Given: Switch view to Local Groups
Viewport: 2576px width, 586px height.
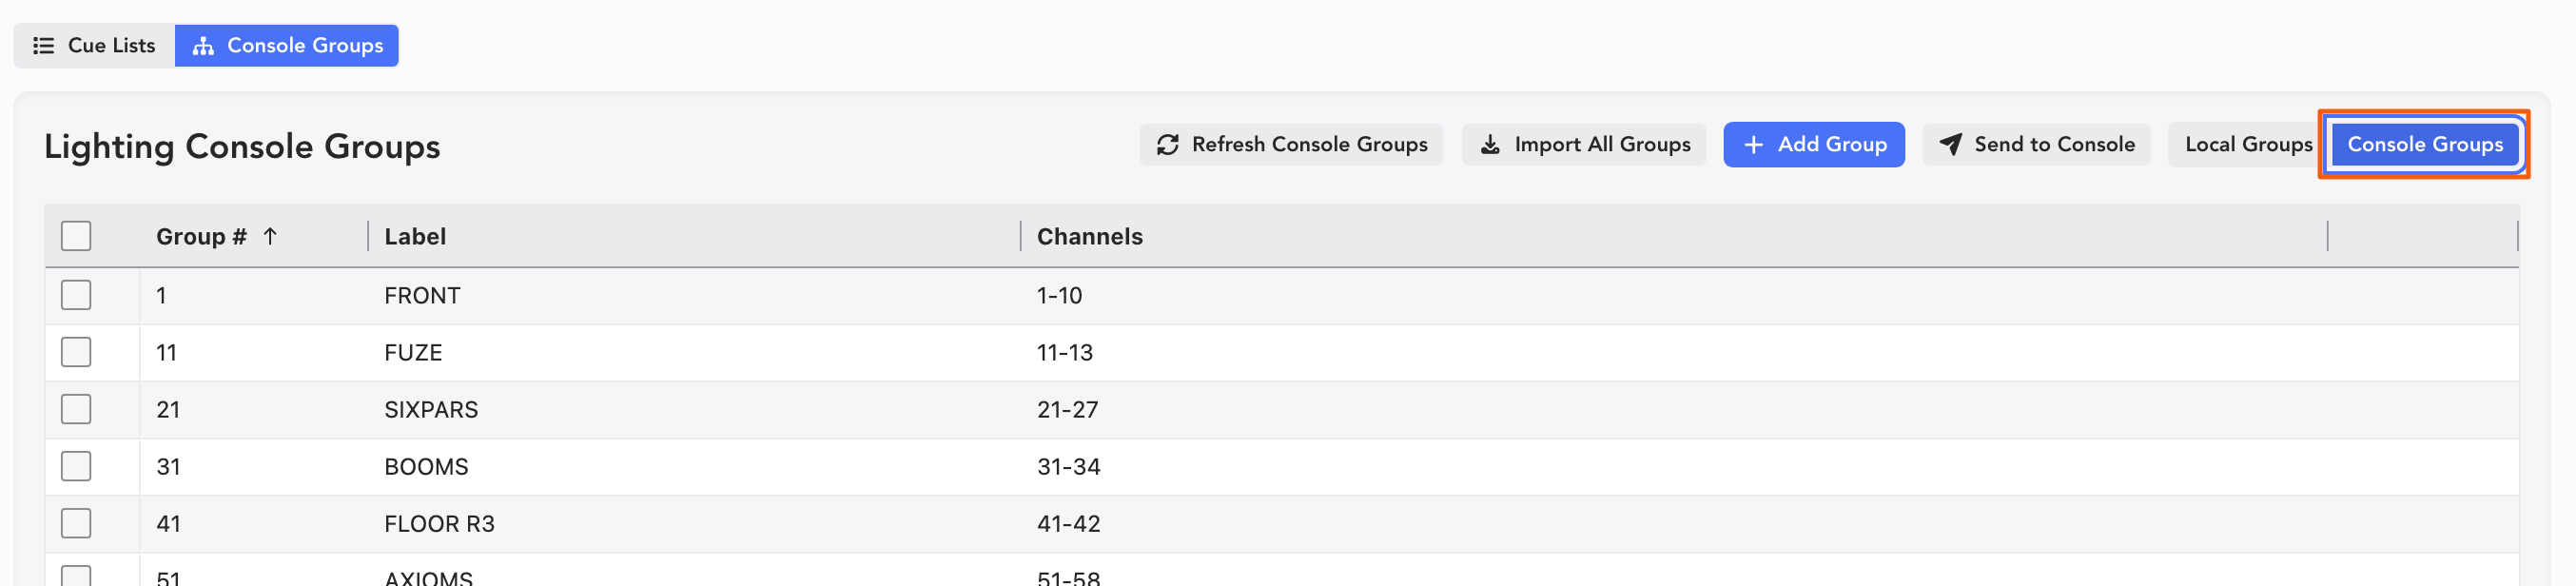Looking at the screenshot, I should 2247,145.
